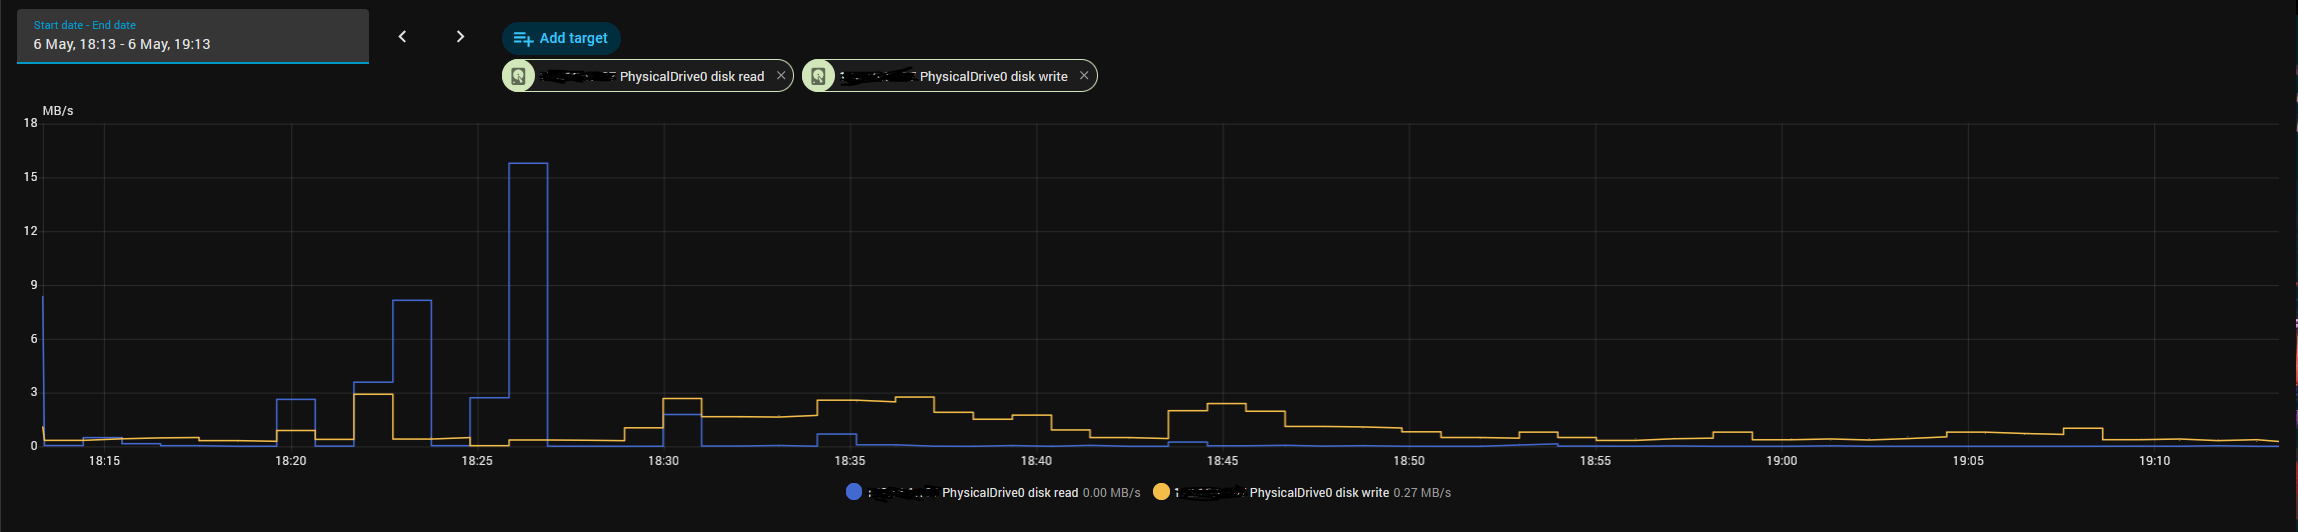
Task: Remove the PhysicalDrive0 disk read target
Action: pyautogui.click(x=781, y=76)
